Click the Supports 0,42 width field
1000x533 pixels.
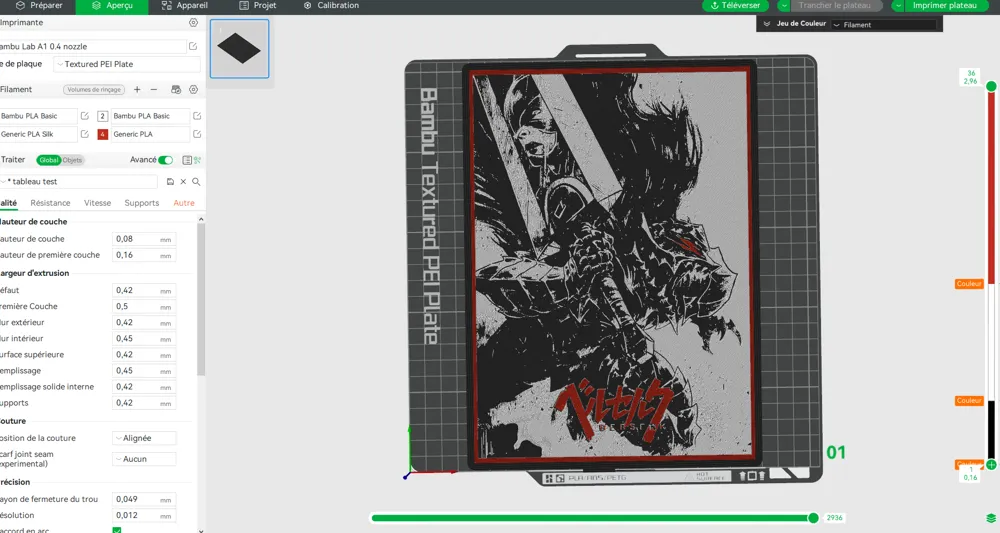pyautogui.click(x=144, y=403)
